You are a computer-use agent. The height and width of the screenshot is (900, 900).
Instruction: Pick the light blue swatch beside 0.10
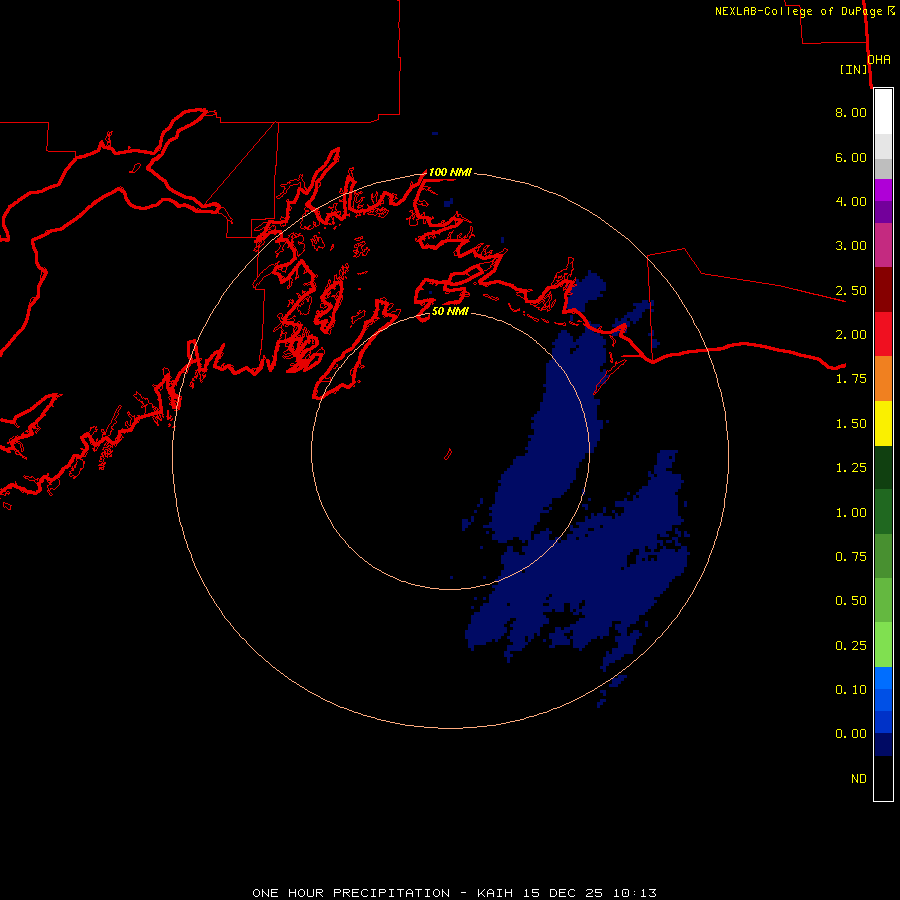tap(883, 678)
